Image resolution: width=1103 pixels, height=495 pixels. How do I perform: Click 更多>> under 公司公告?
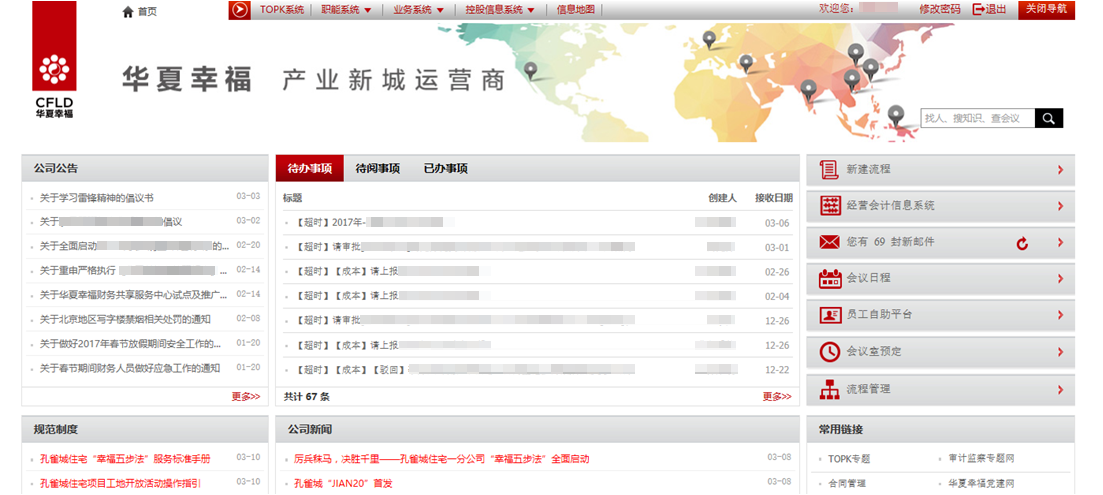[x=246, y=397]
